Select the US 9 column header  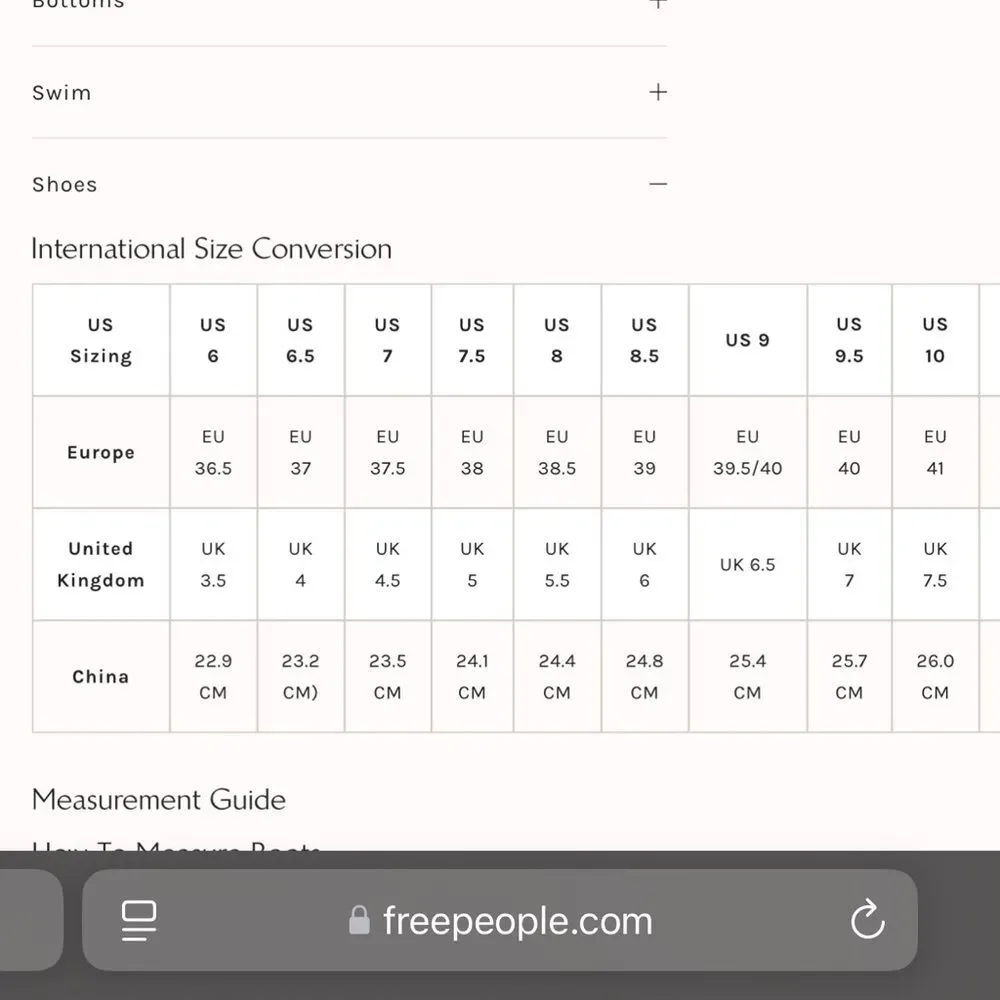(747, 340)
